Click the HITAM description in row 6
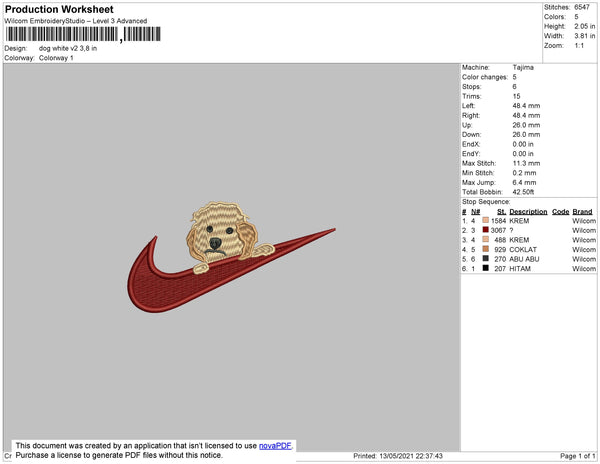Viewport: 600px width, 464px height. click(x=520, y=269)
